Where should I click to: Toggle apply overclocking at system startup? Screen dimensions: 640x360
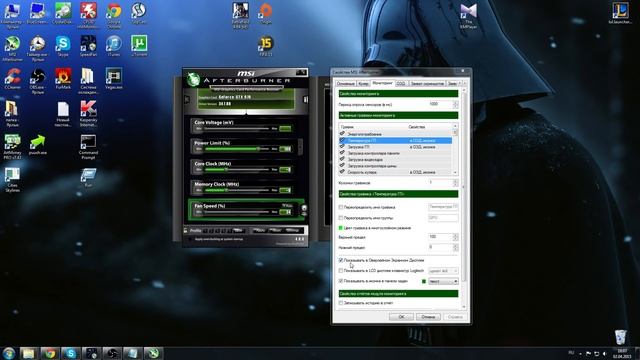click(190, 239)
